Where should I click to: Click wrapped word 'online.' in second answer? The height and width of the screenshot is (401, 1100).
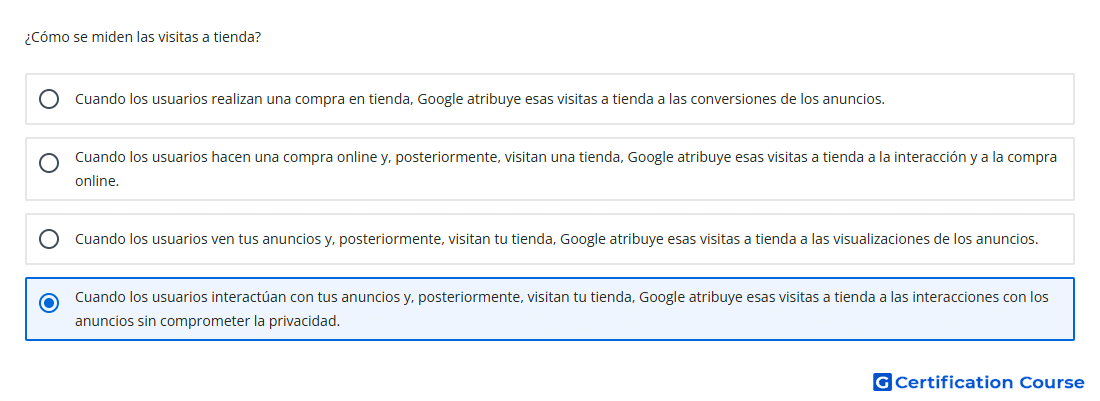coord(98,181)
